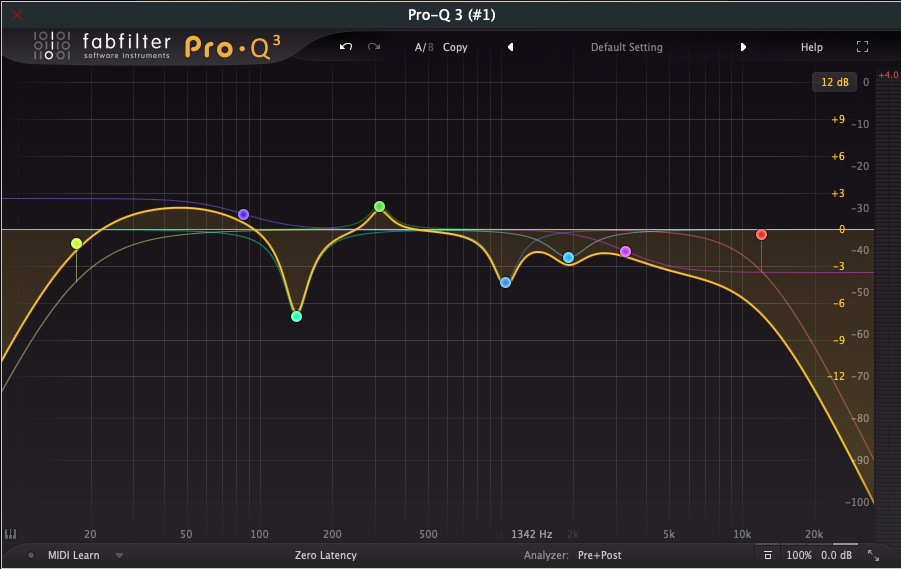The image size is (901, 569).
Task: Open Zero Latency processing mode menu
Action: click(326, 555)
